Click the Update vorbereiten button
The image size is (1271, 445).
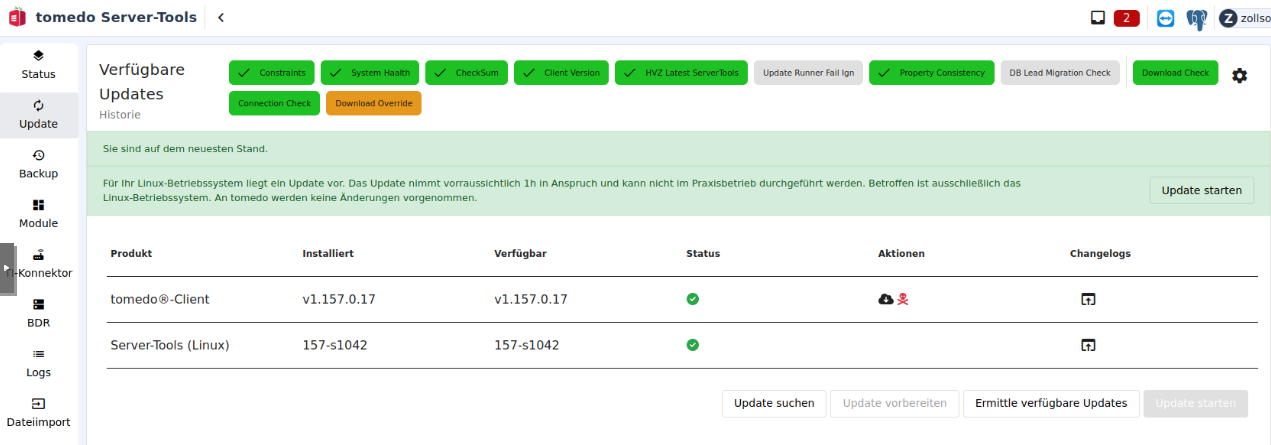pyautogui.click(x=894, y=403)
